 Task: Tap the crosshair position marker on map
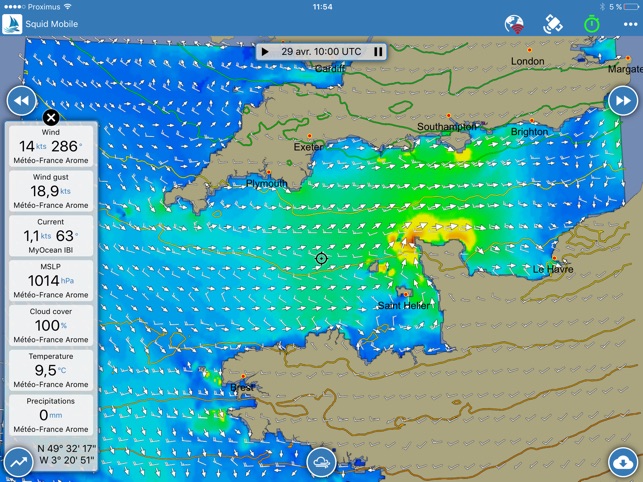(322, 258)
